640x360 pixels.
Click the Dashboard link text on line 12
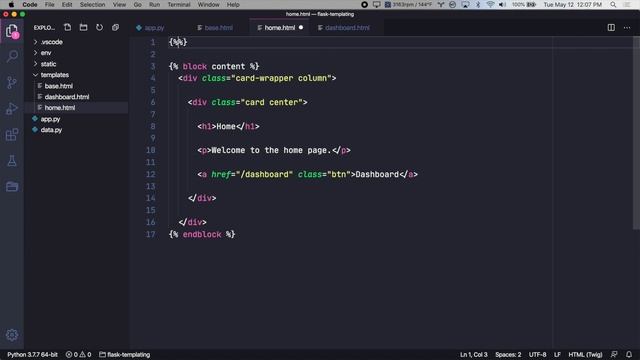coord(377,175)
